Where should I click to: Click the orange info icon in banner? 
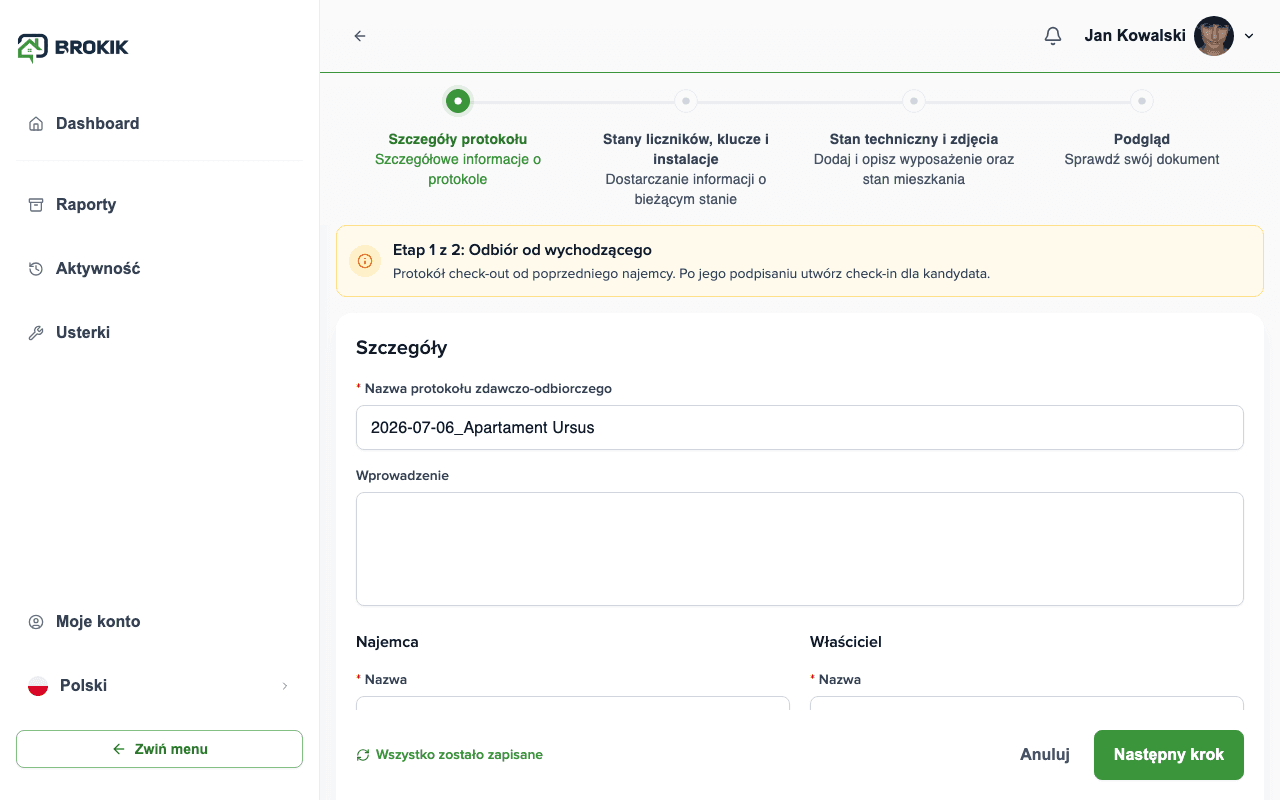365,261
